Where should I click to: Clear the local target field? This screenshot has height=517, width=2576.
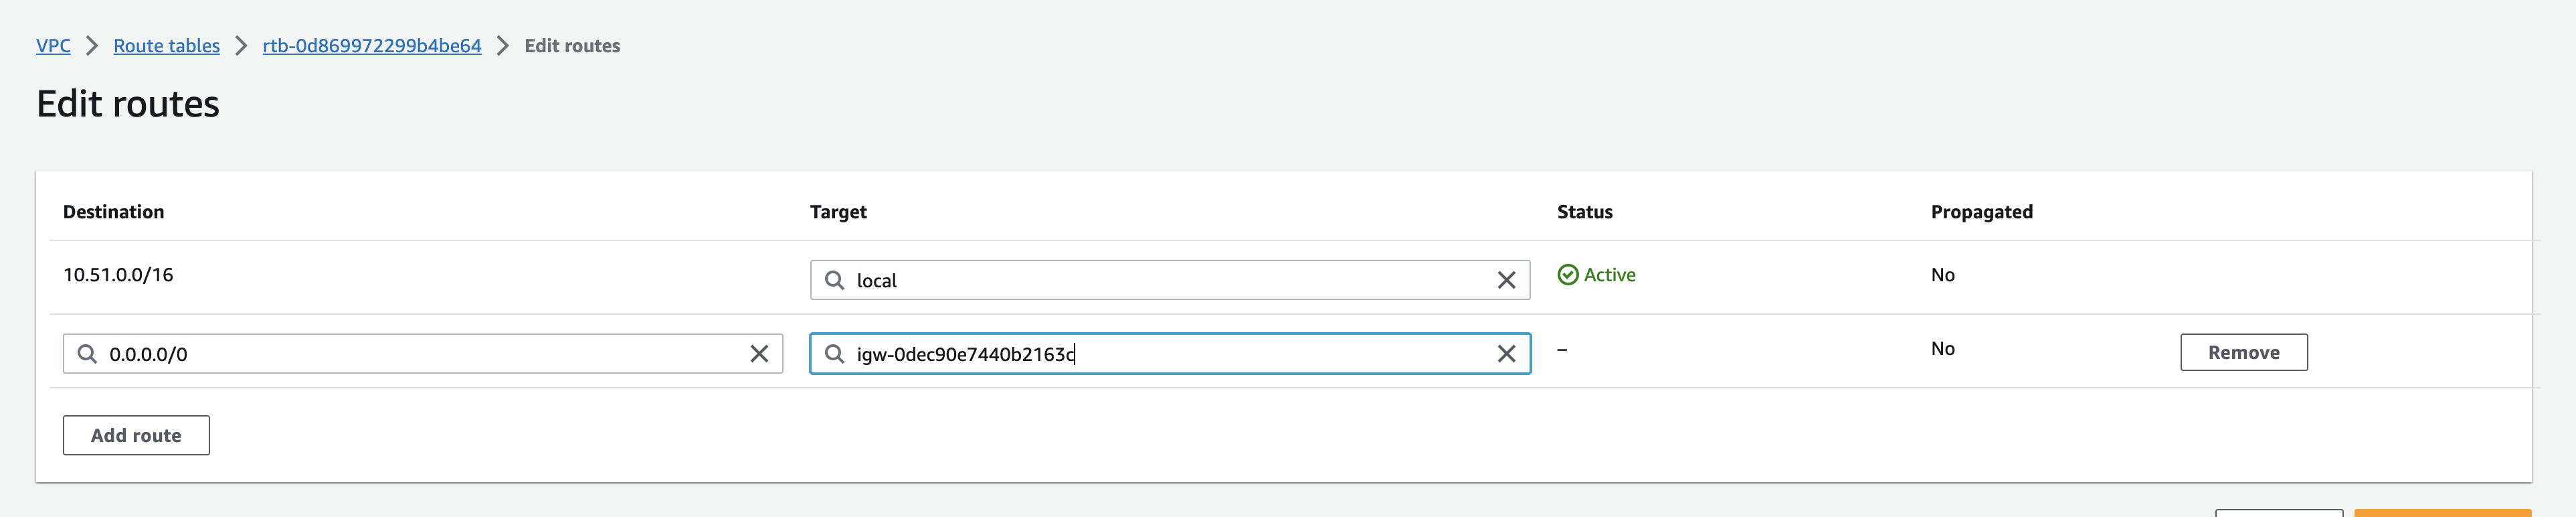1505,280
